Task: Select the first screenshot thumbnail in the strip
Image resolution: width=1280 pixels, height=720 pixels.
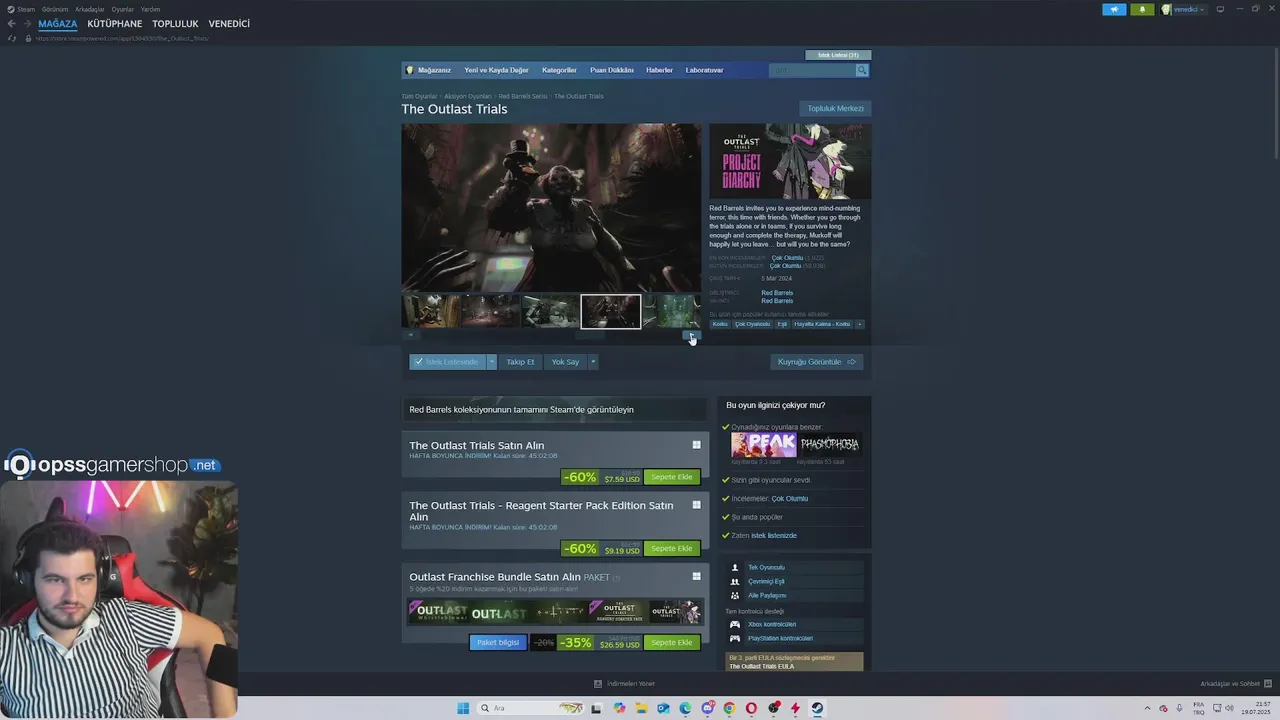Action: tap(431, 311)
